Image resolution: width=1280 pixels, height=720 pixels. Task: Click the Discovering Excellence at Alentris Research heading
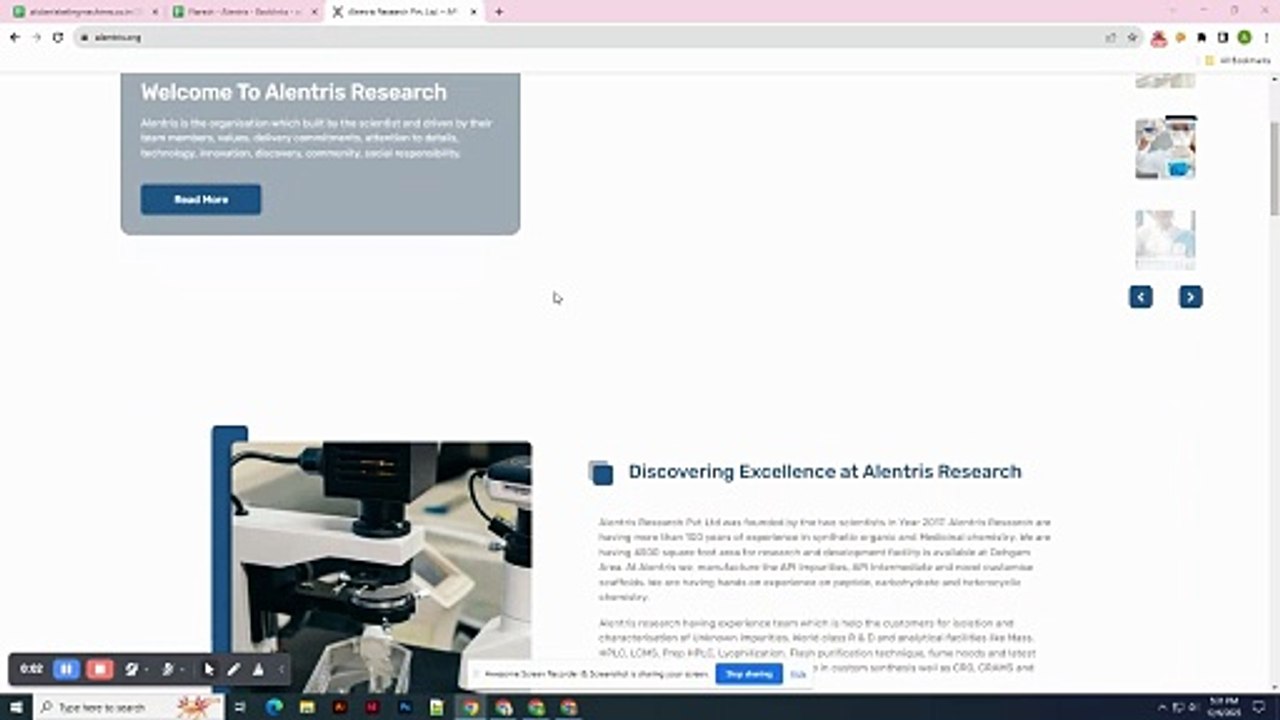pyautogui.click(x=825, y=471)
